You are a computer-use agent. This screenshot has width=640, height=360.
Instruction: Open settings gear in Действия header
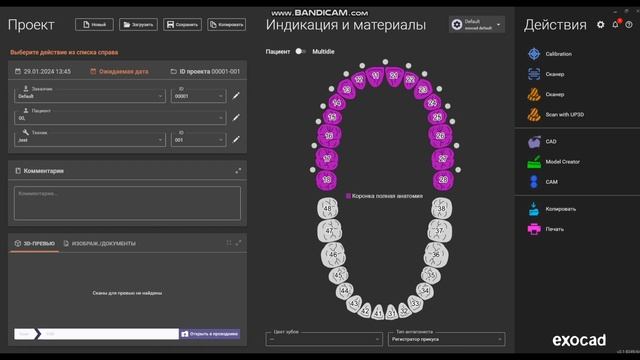[x=600, y=25]
